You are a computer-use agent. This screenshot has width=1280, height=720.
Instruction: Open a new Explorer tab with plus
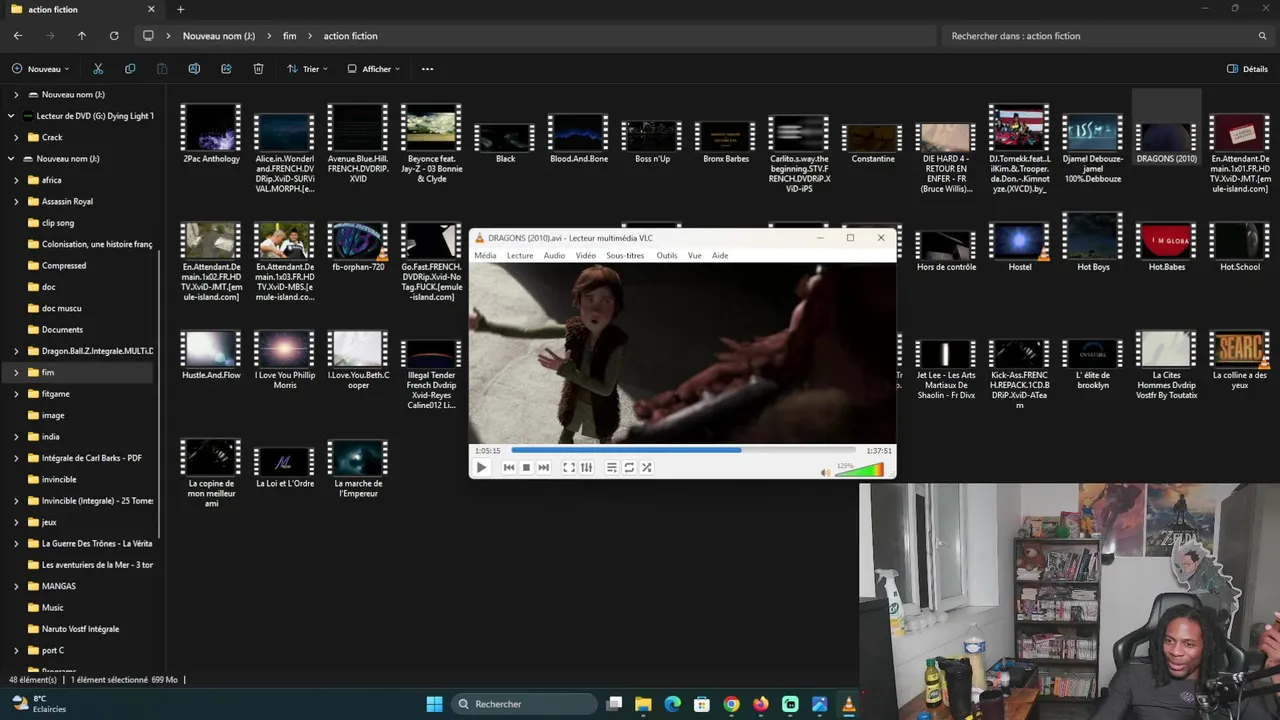[x=180, y=10]
